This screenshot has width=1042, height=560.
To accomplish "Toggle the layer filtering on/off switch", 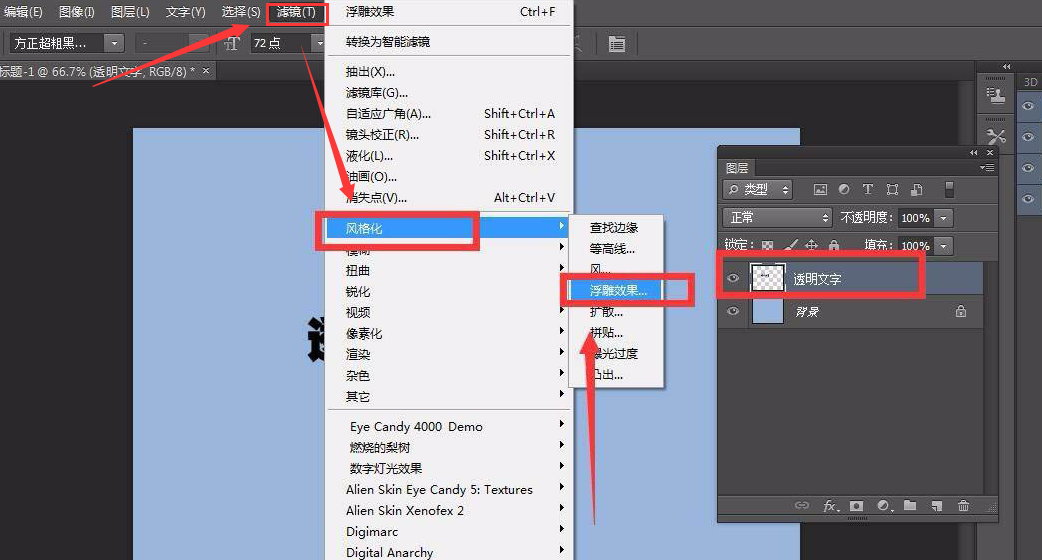I will [949, 189].
